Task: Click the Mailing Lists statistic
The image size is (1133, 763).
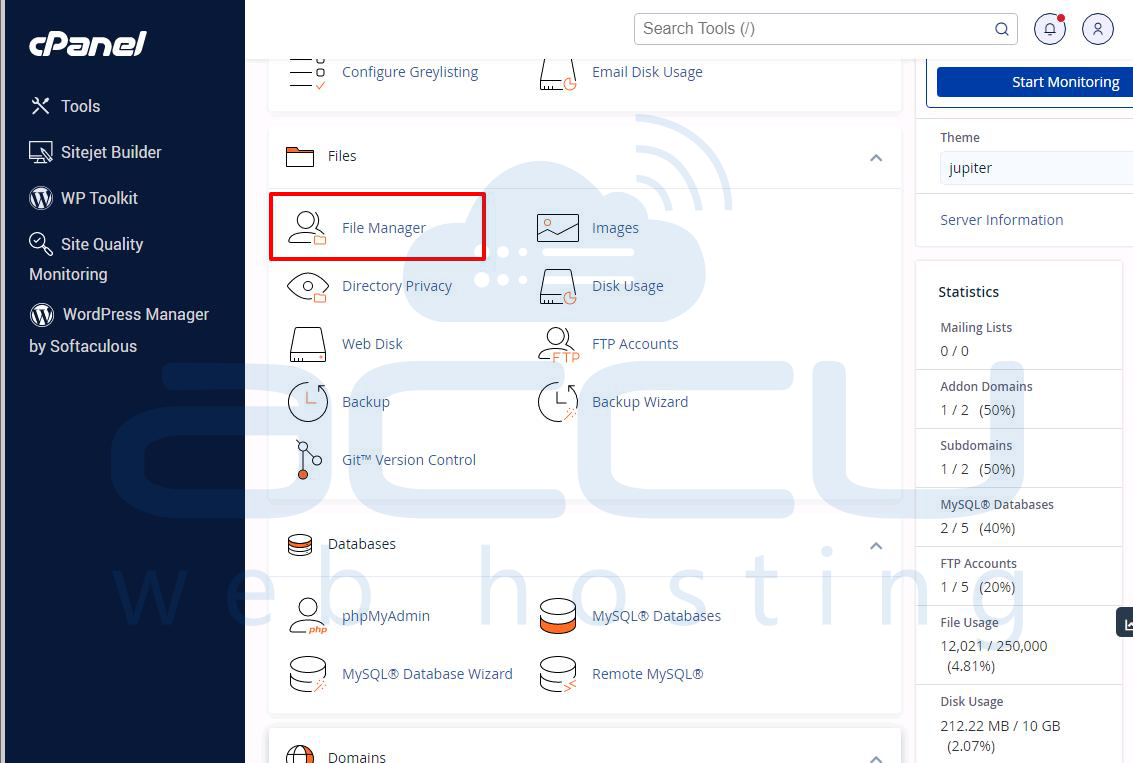Action: 1018,340
